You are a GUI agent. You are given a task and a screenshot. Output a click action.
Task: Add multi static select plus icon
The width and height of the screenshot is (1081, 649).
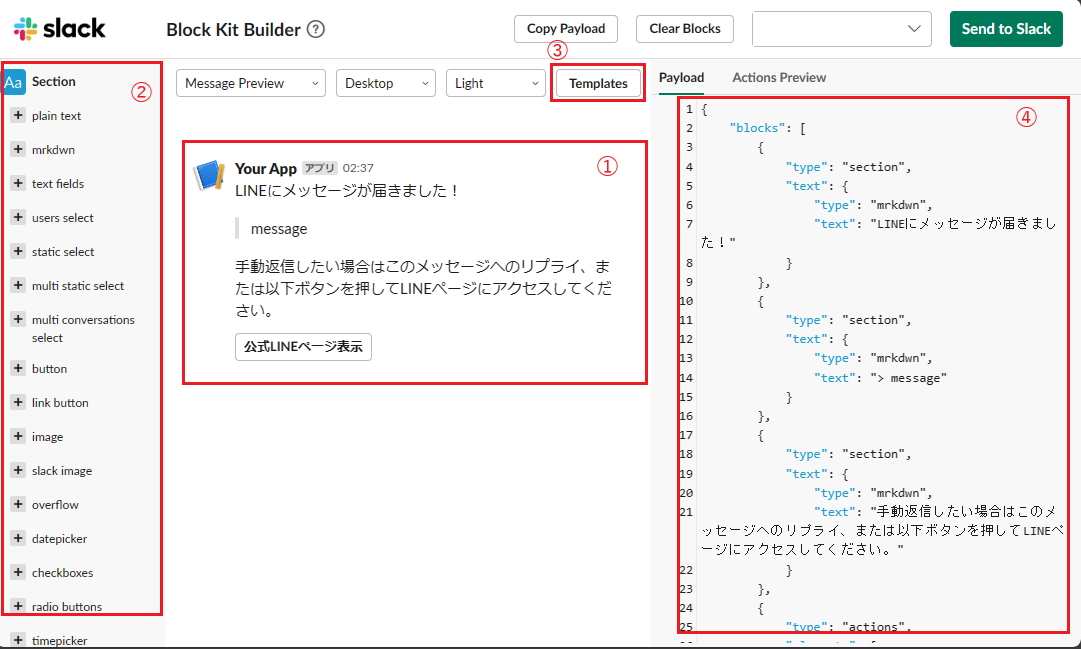pyautogui.click(x=19, y=285)
